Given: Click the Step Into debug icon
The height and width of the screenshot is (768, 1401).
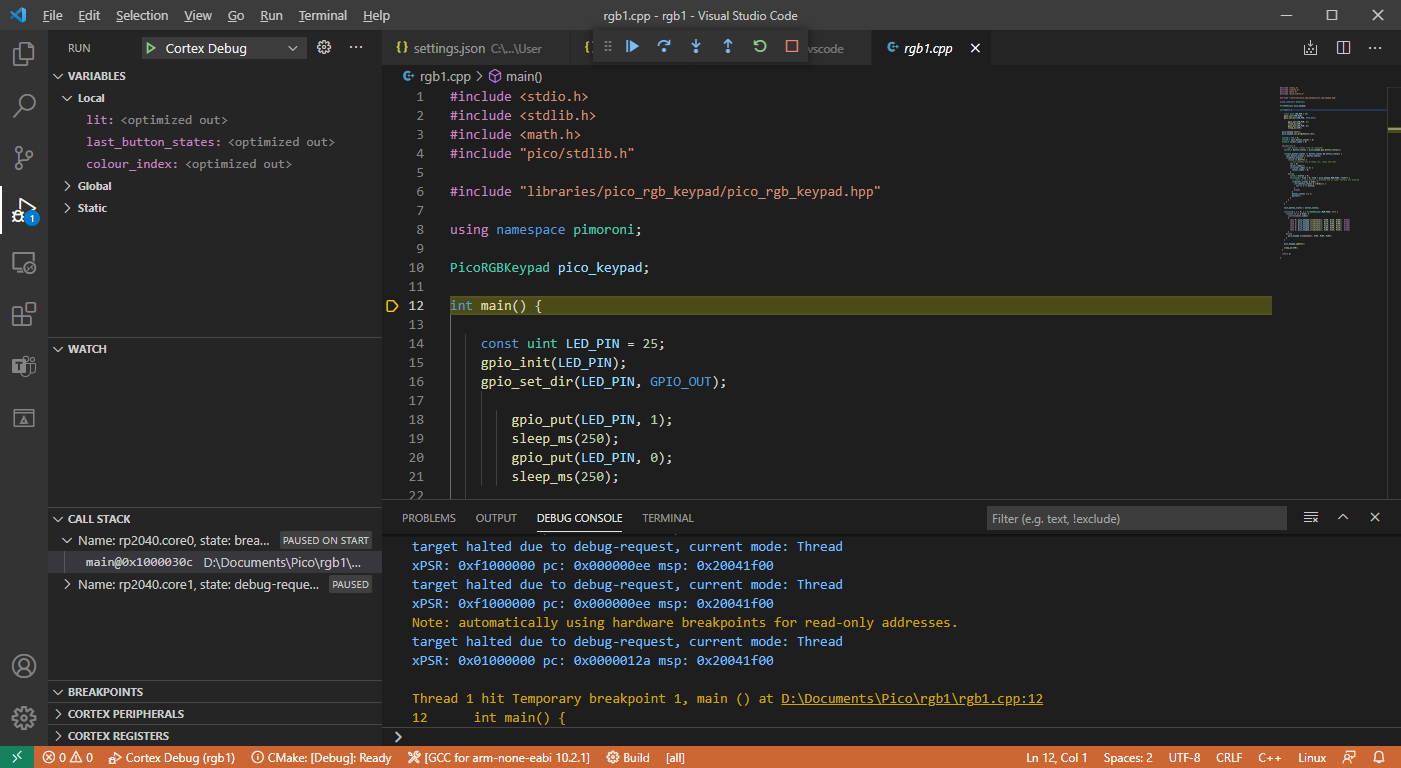Looking at the screenshot, I should tap(696, 47).
